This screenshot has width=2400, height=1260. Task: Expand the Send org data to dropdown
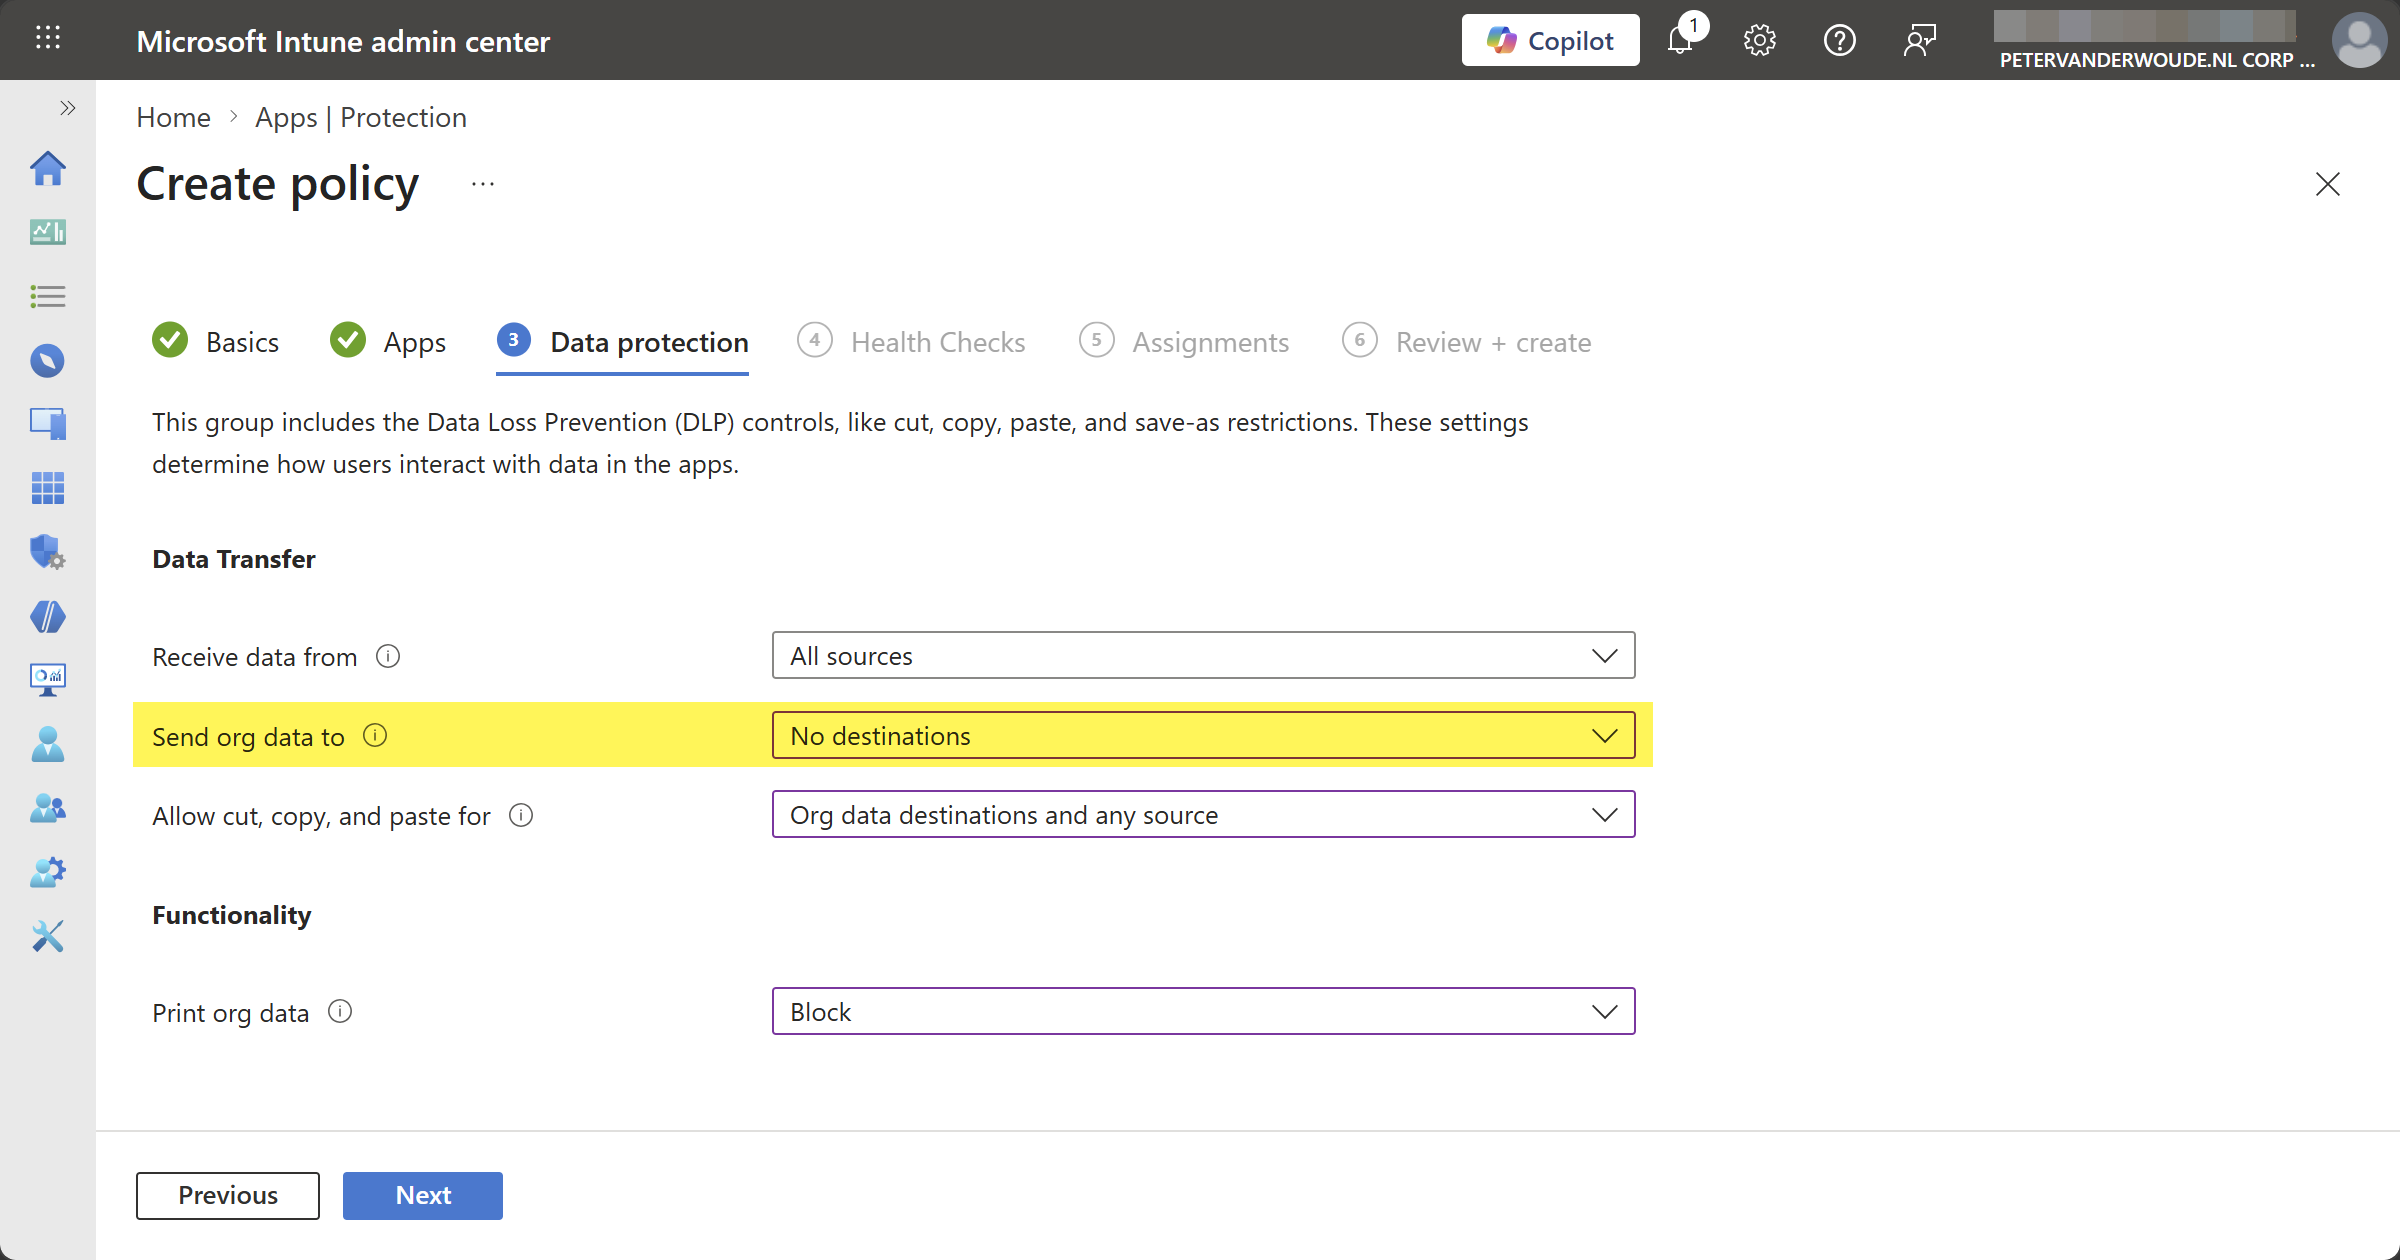point(1203,736)
